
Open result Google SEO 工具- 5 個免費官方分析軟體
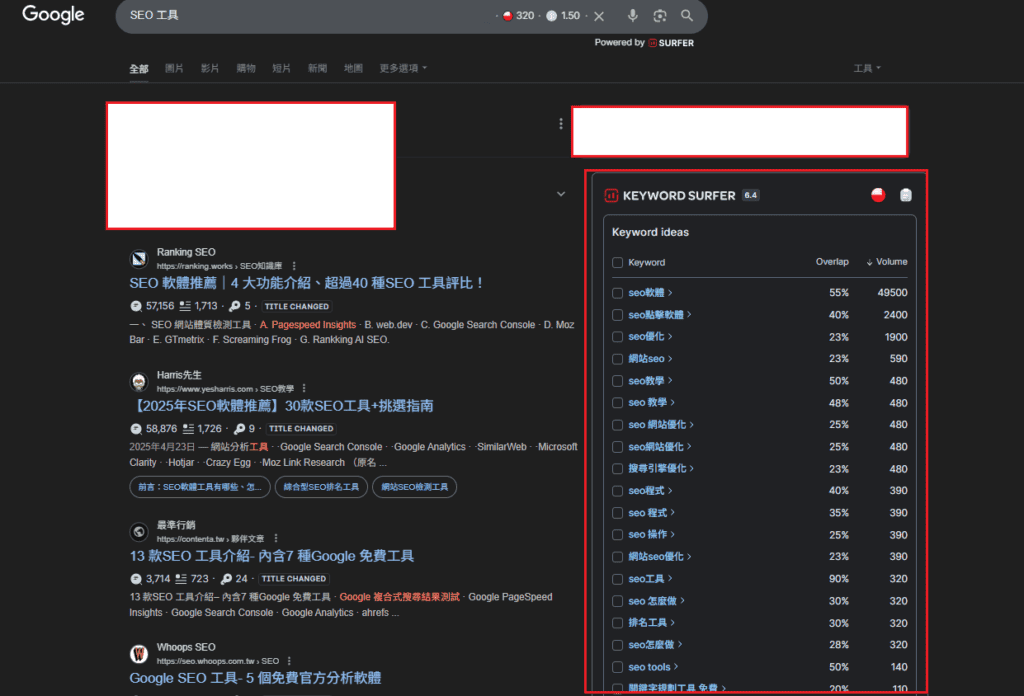[255, 678]
